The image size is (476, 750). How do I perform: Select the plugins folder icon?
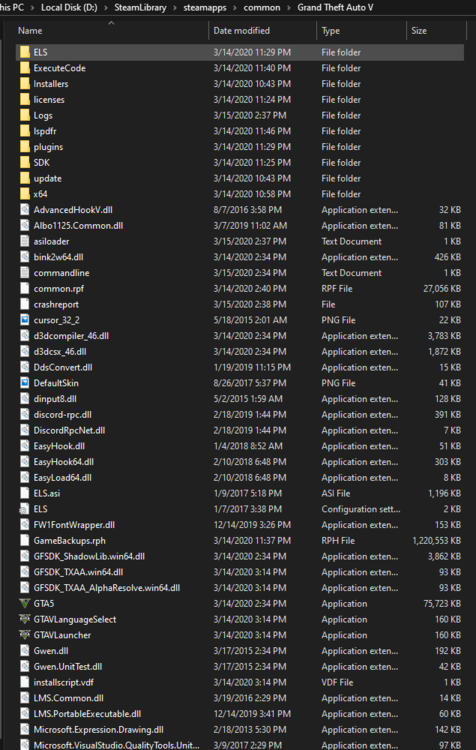(25, 147)
